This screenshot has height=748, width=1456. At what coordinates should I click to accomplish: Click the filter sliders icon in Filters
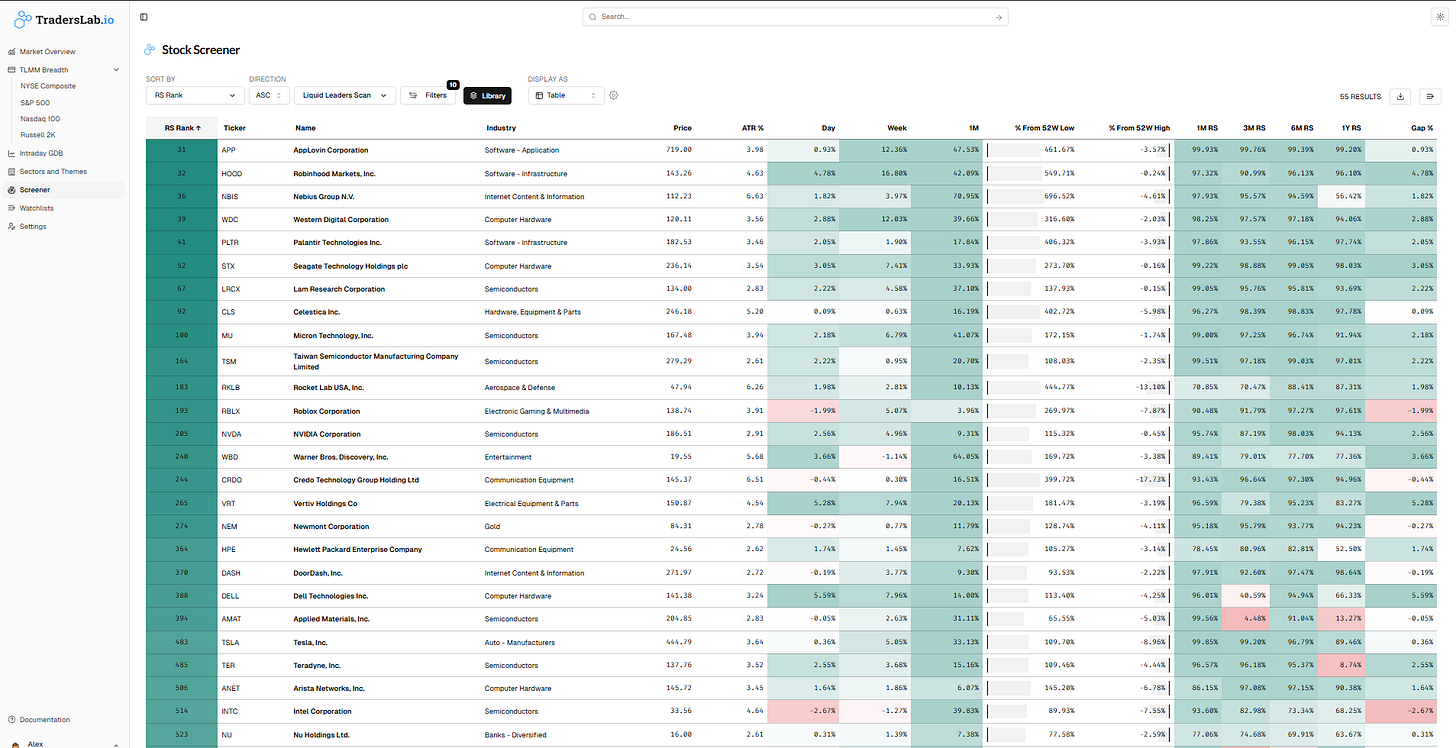point(413,95)
